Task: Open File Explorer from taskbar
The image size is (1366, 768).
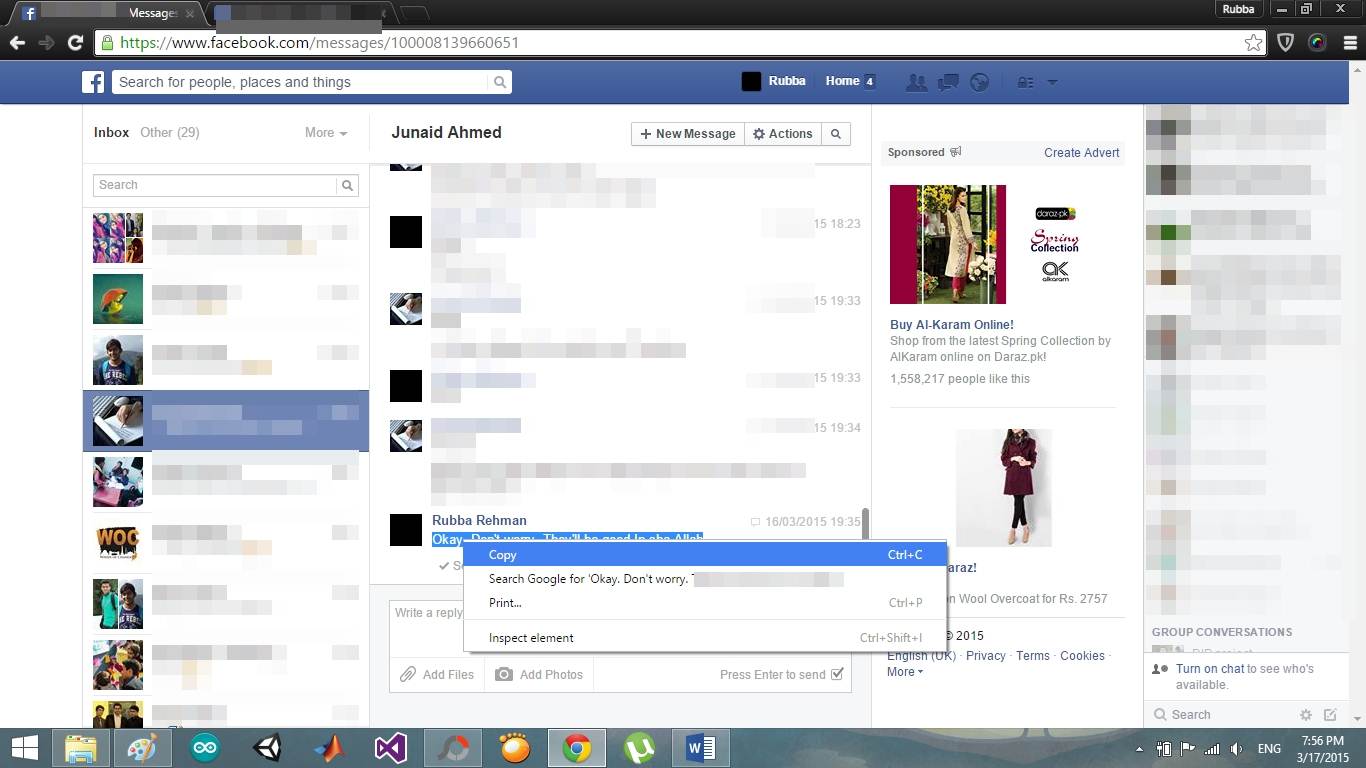Action: pos(81,748)
